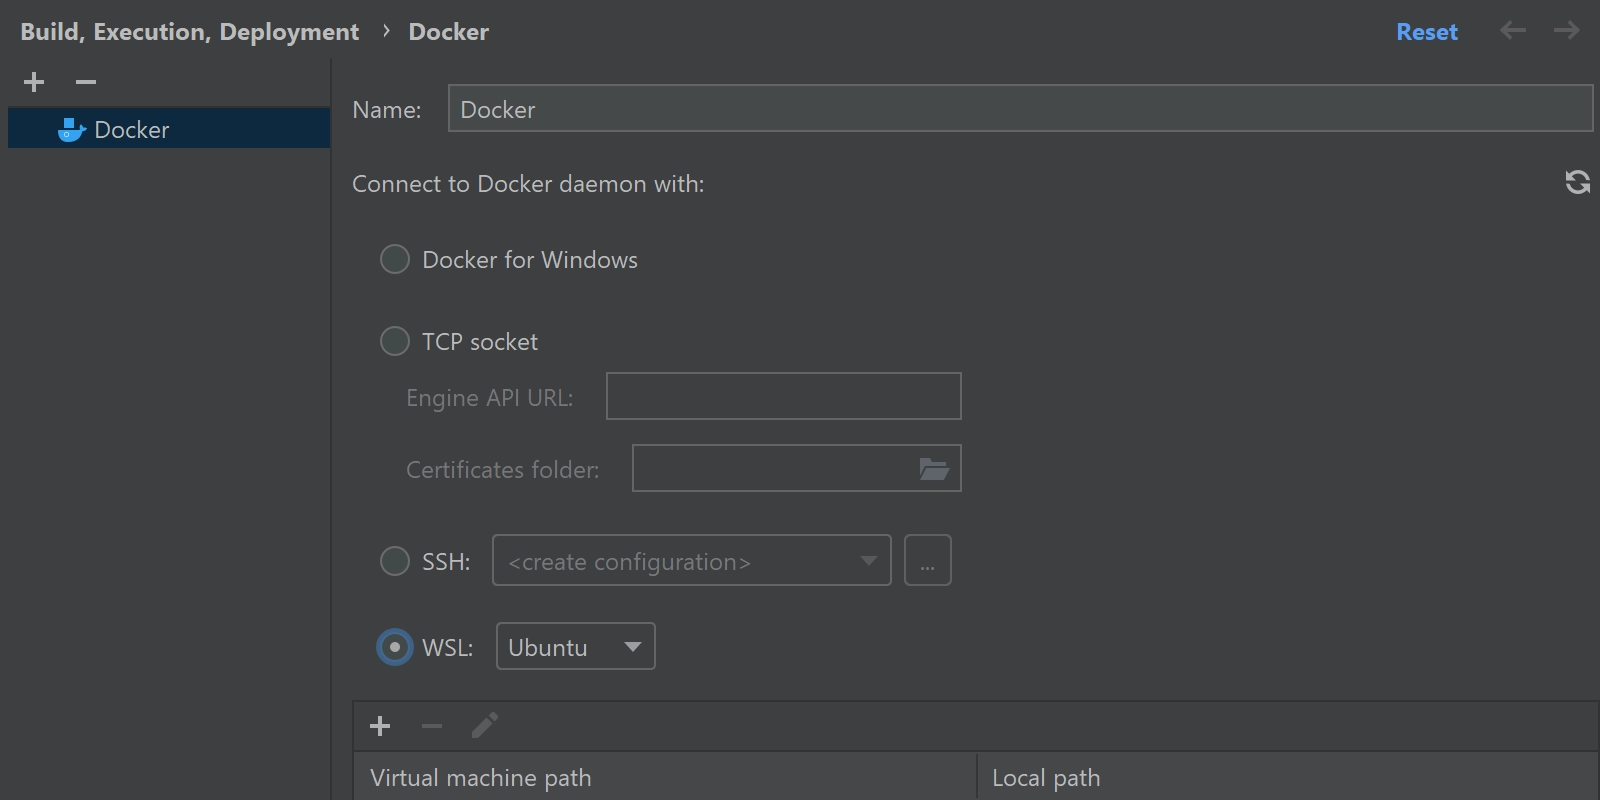Focus the Name input field
The width and height of the screenshot is (1600, 800).
coord(1020,109)
